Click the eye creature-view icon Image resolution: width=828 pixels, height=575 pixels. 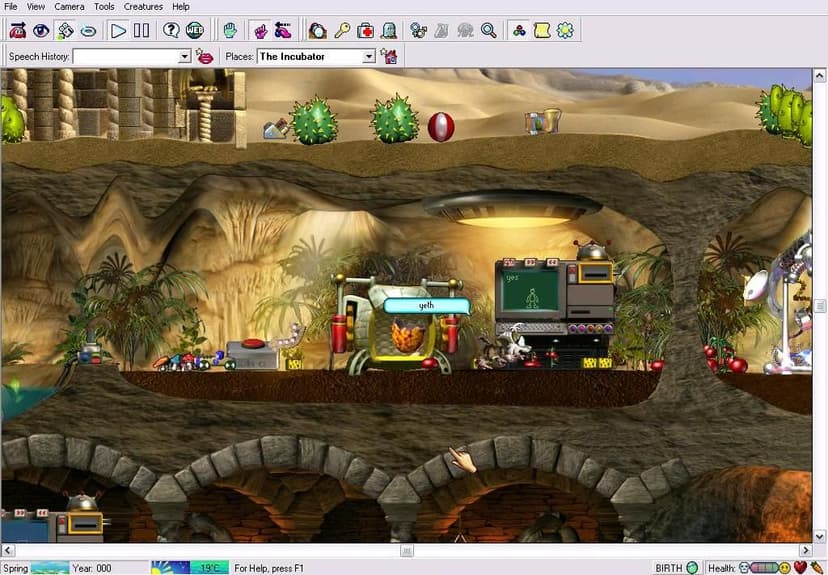41,31
